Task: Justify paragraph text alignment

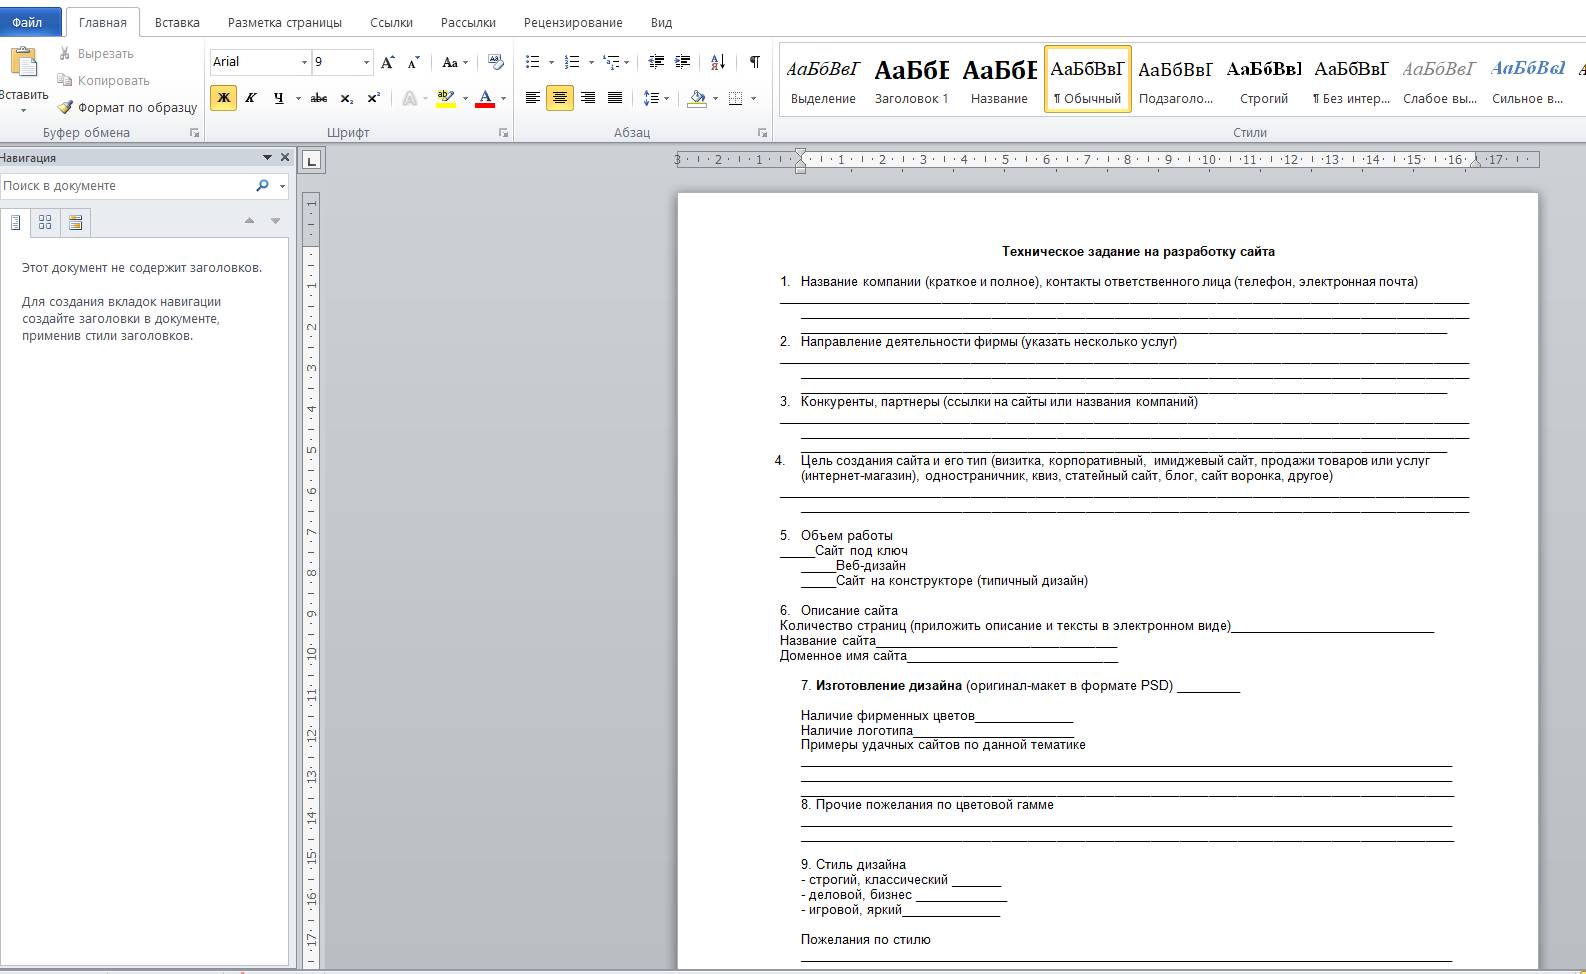Action: click(615, 98)
